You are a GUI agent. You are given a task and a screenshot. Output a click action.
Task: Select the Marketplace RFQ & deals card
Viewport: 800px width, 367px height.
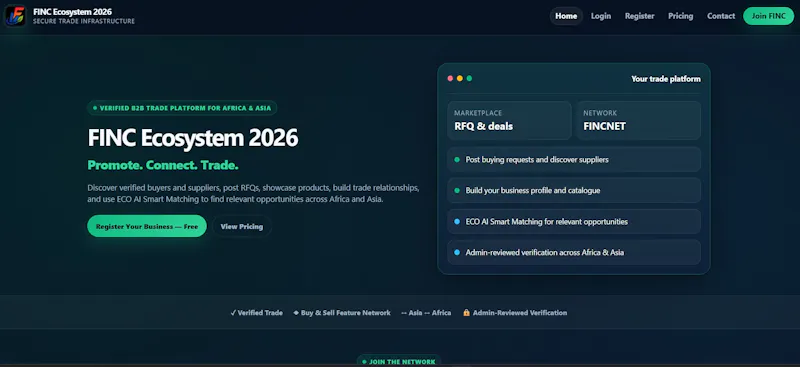tap(509, 120)
